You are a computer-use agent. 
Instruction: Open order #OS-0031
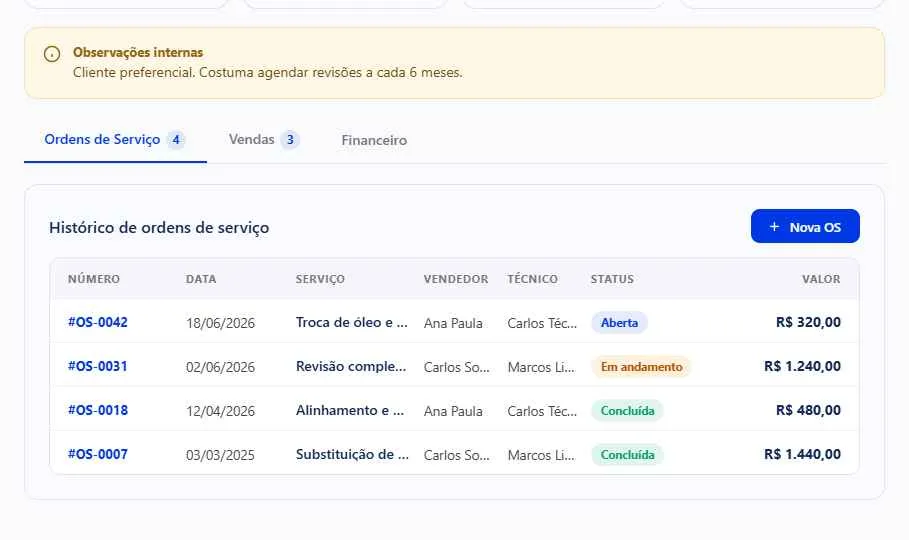(97, 367)
